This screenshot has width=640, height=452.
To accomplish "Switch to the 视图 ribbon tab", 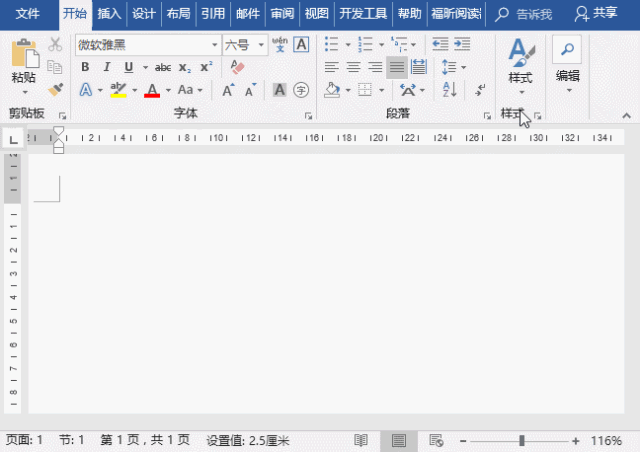I will pos(316,14).
